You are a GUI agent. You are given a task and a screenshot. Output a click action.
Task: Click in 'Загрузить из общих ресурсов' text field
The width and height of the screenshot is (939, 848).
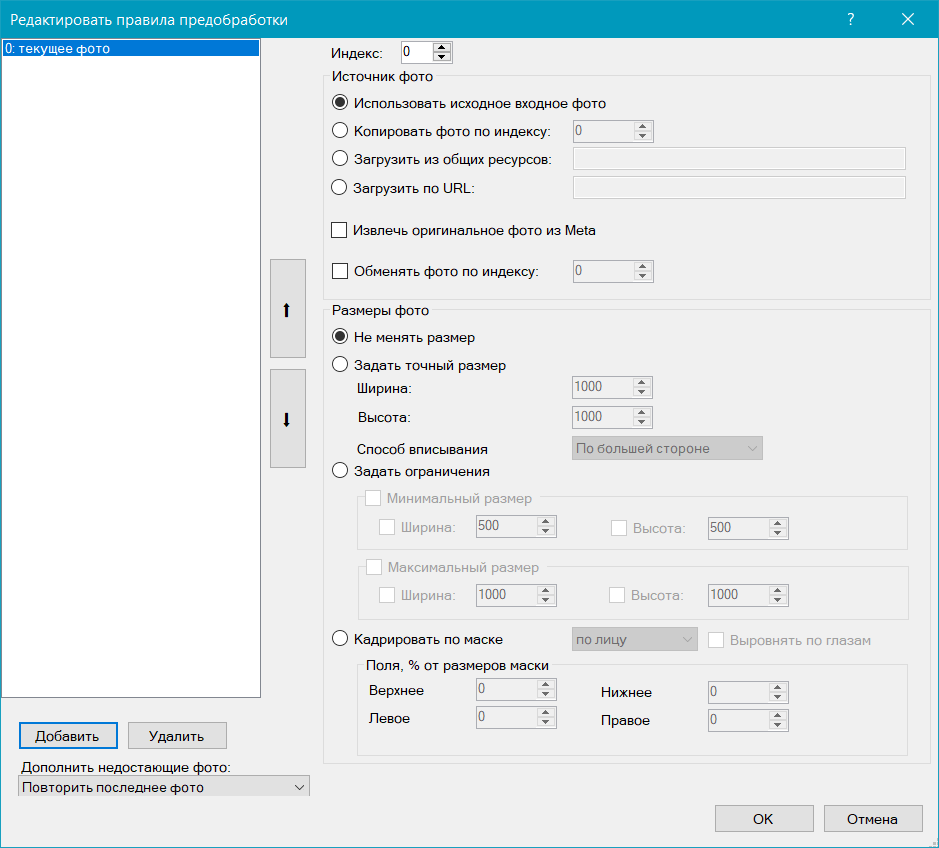coord(738,159)
